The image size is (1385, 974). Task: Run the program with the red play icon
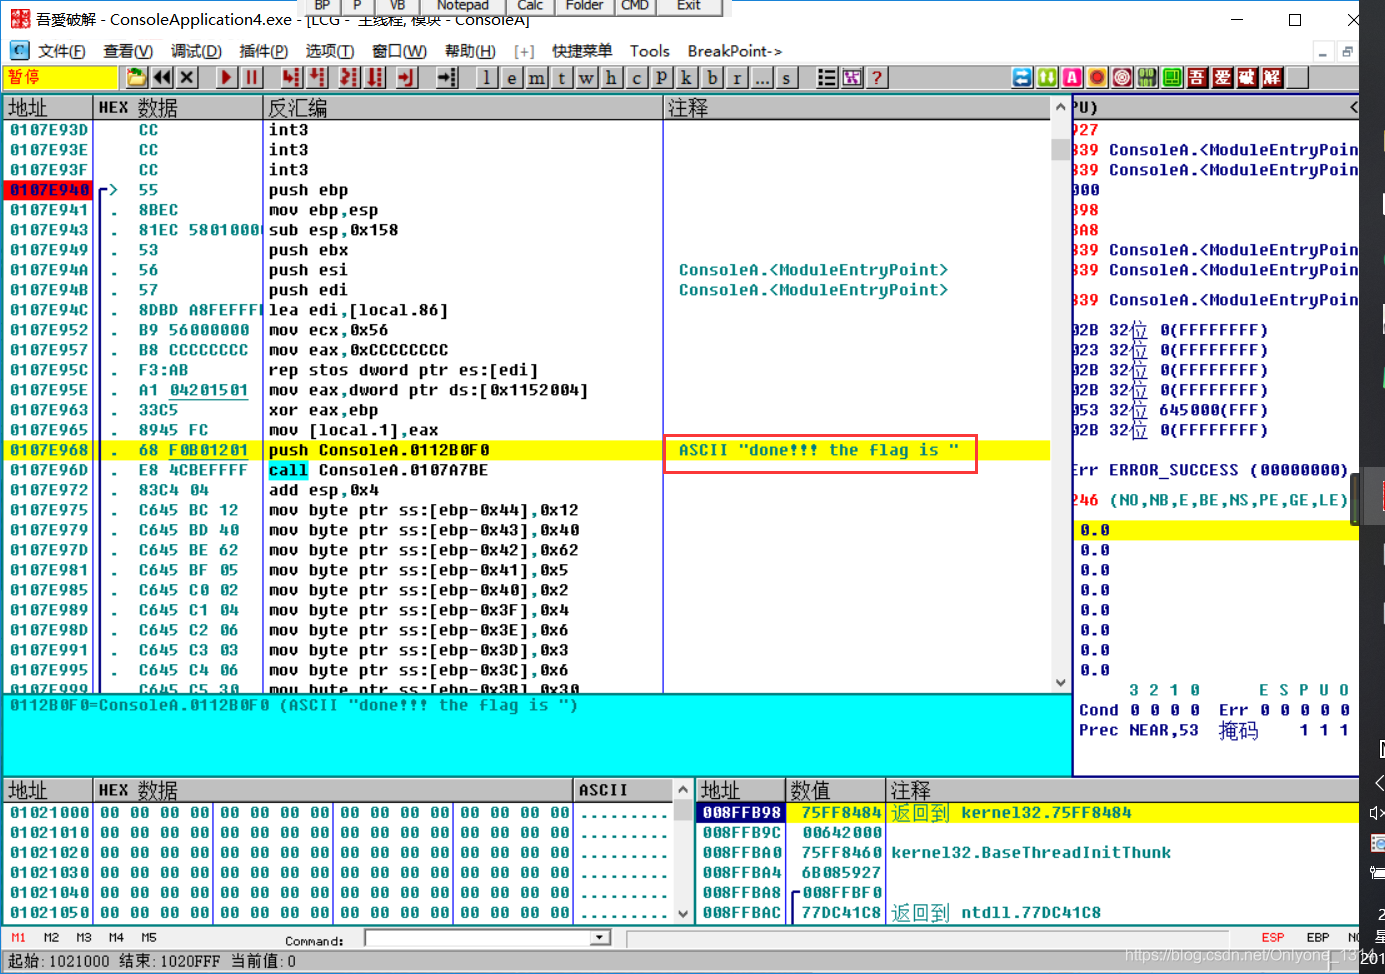226,77
